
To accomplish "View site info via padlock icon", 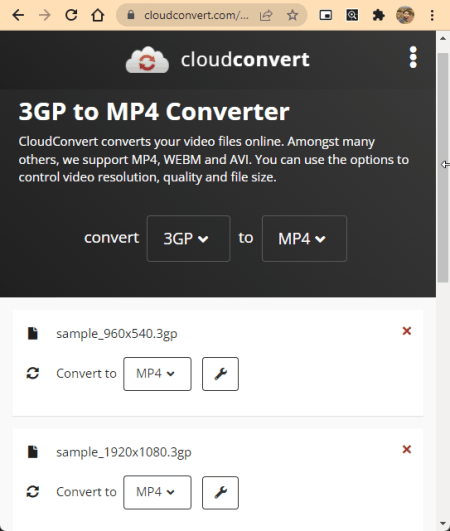I will click(x=131, y=15).
